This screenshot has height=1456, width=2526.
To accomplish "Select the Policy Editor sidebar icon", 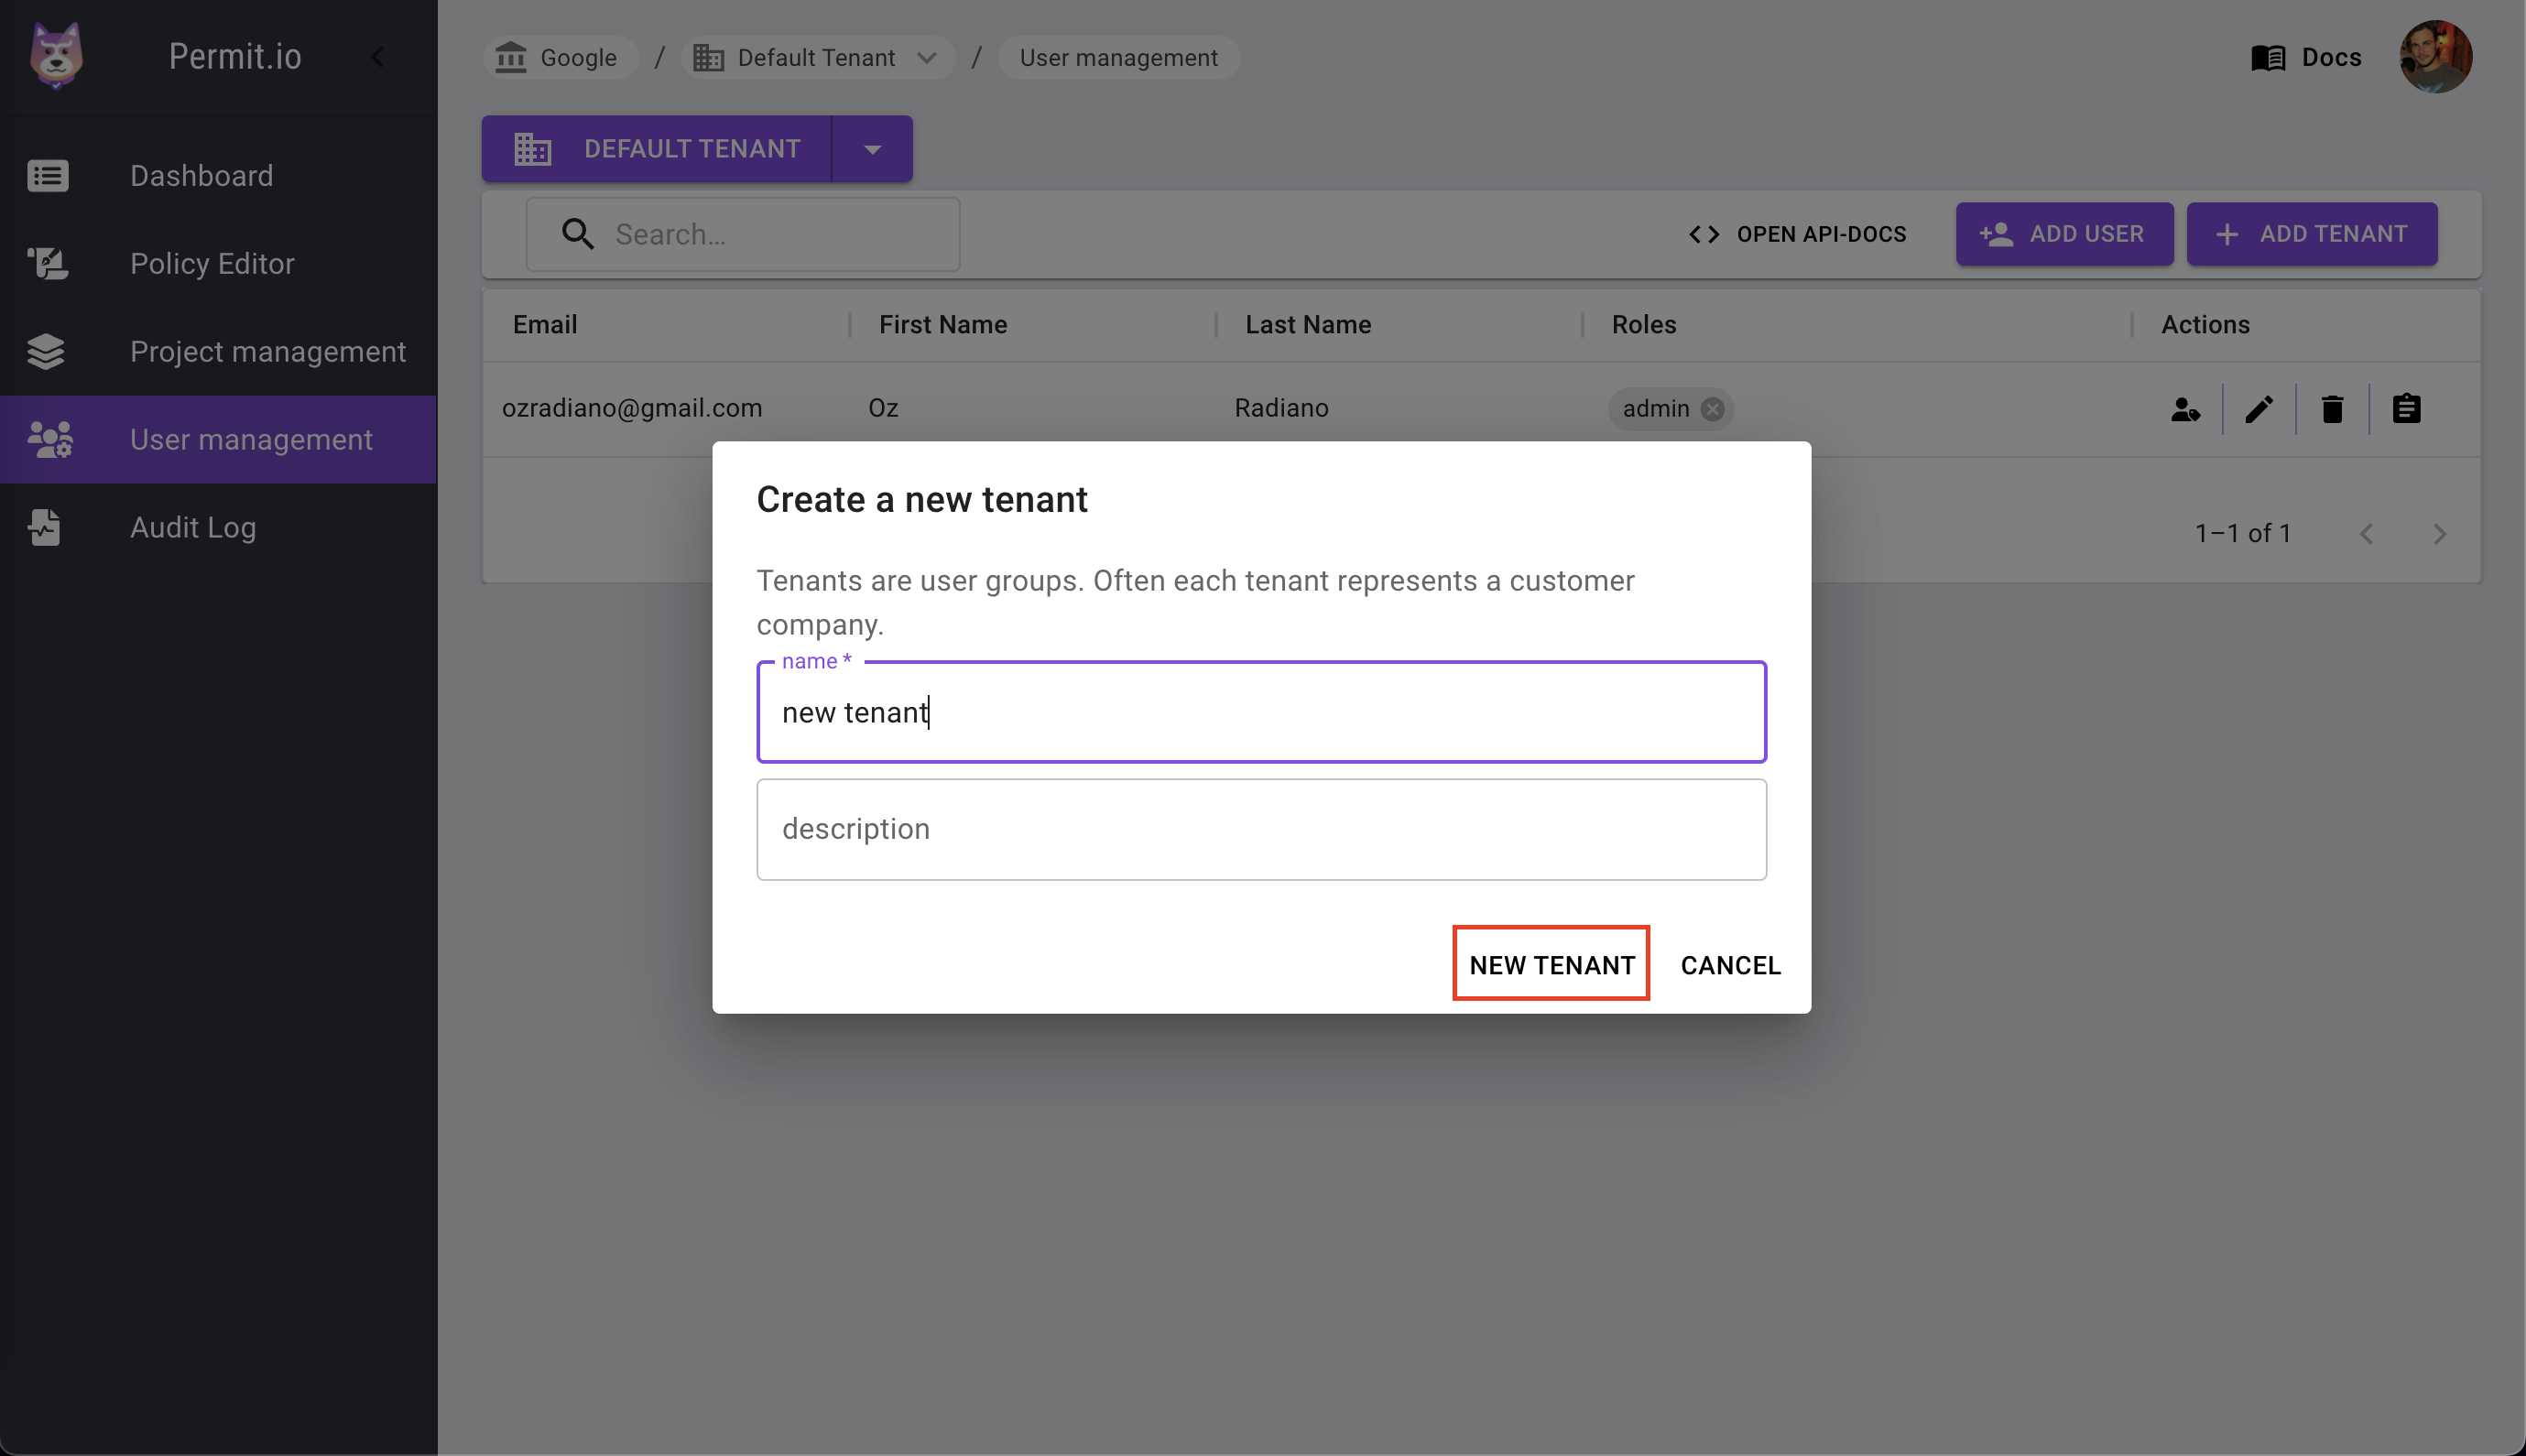I will click(x=47, y=263).
